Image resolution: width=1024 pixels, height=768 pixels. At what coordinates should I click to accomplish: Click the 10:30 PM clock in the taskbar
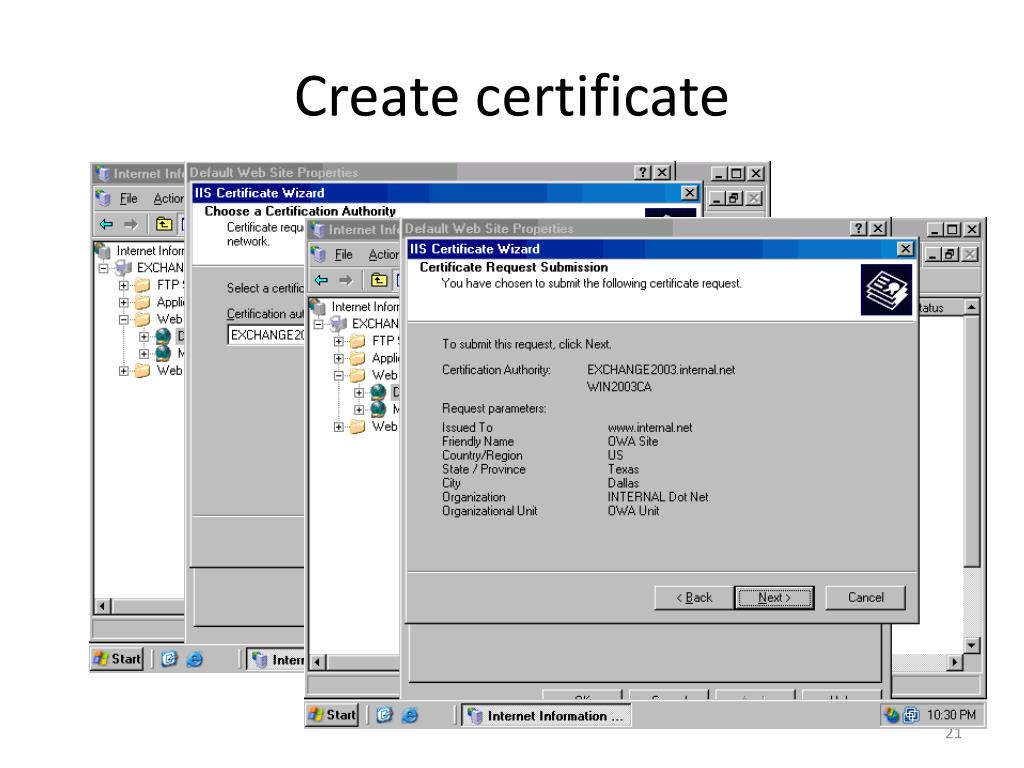952,715
